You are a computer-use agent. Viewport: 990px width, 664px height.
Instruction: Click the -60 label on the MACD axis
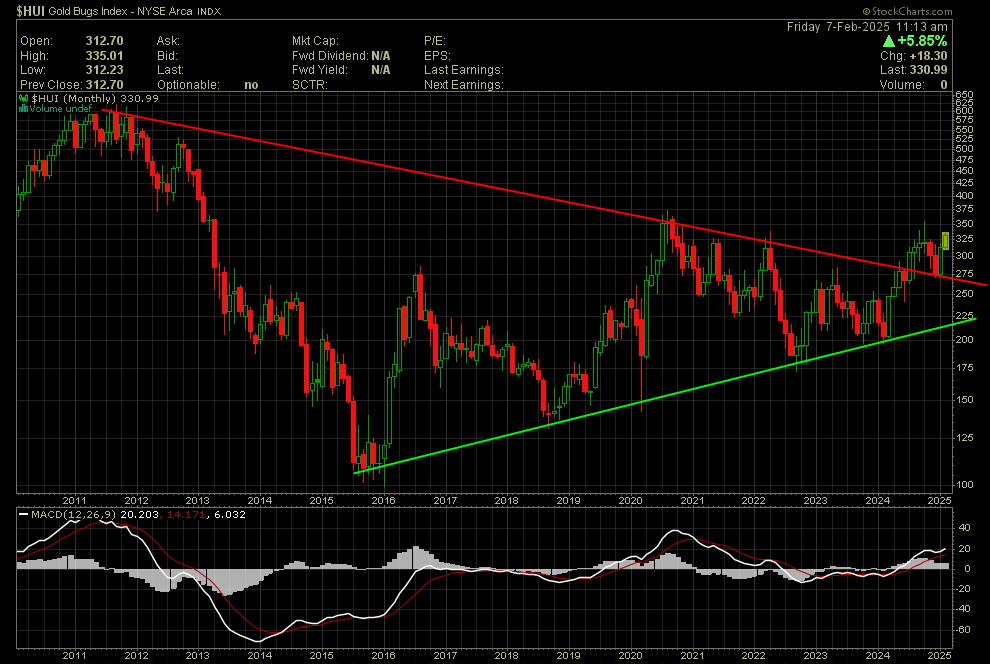pos(963,629)
